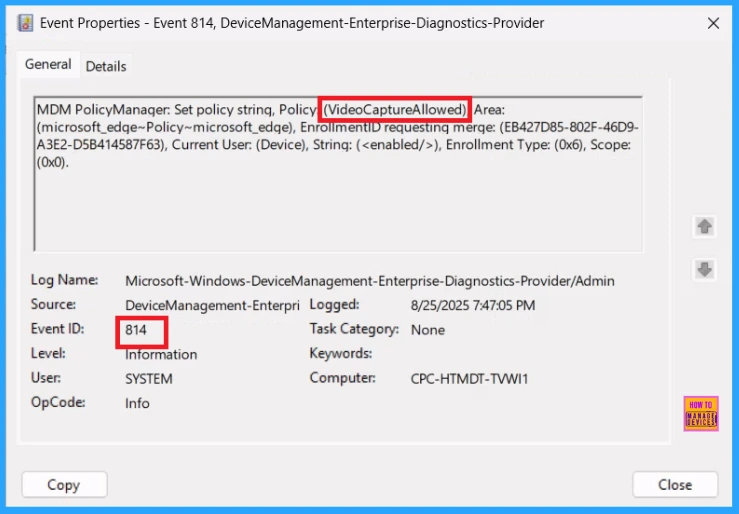Click the Scope (0x0) text line

pos(53,163)
